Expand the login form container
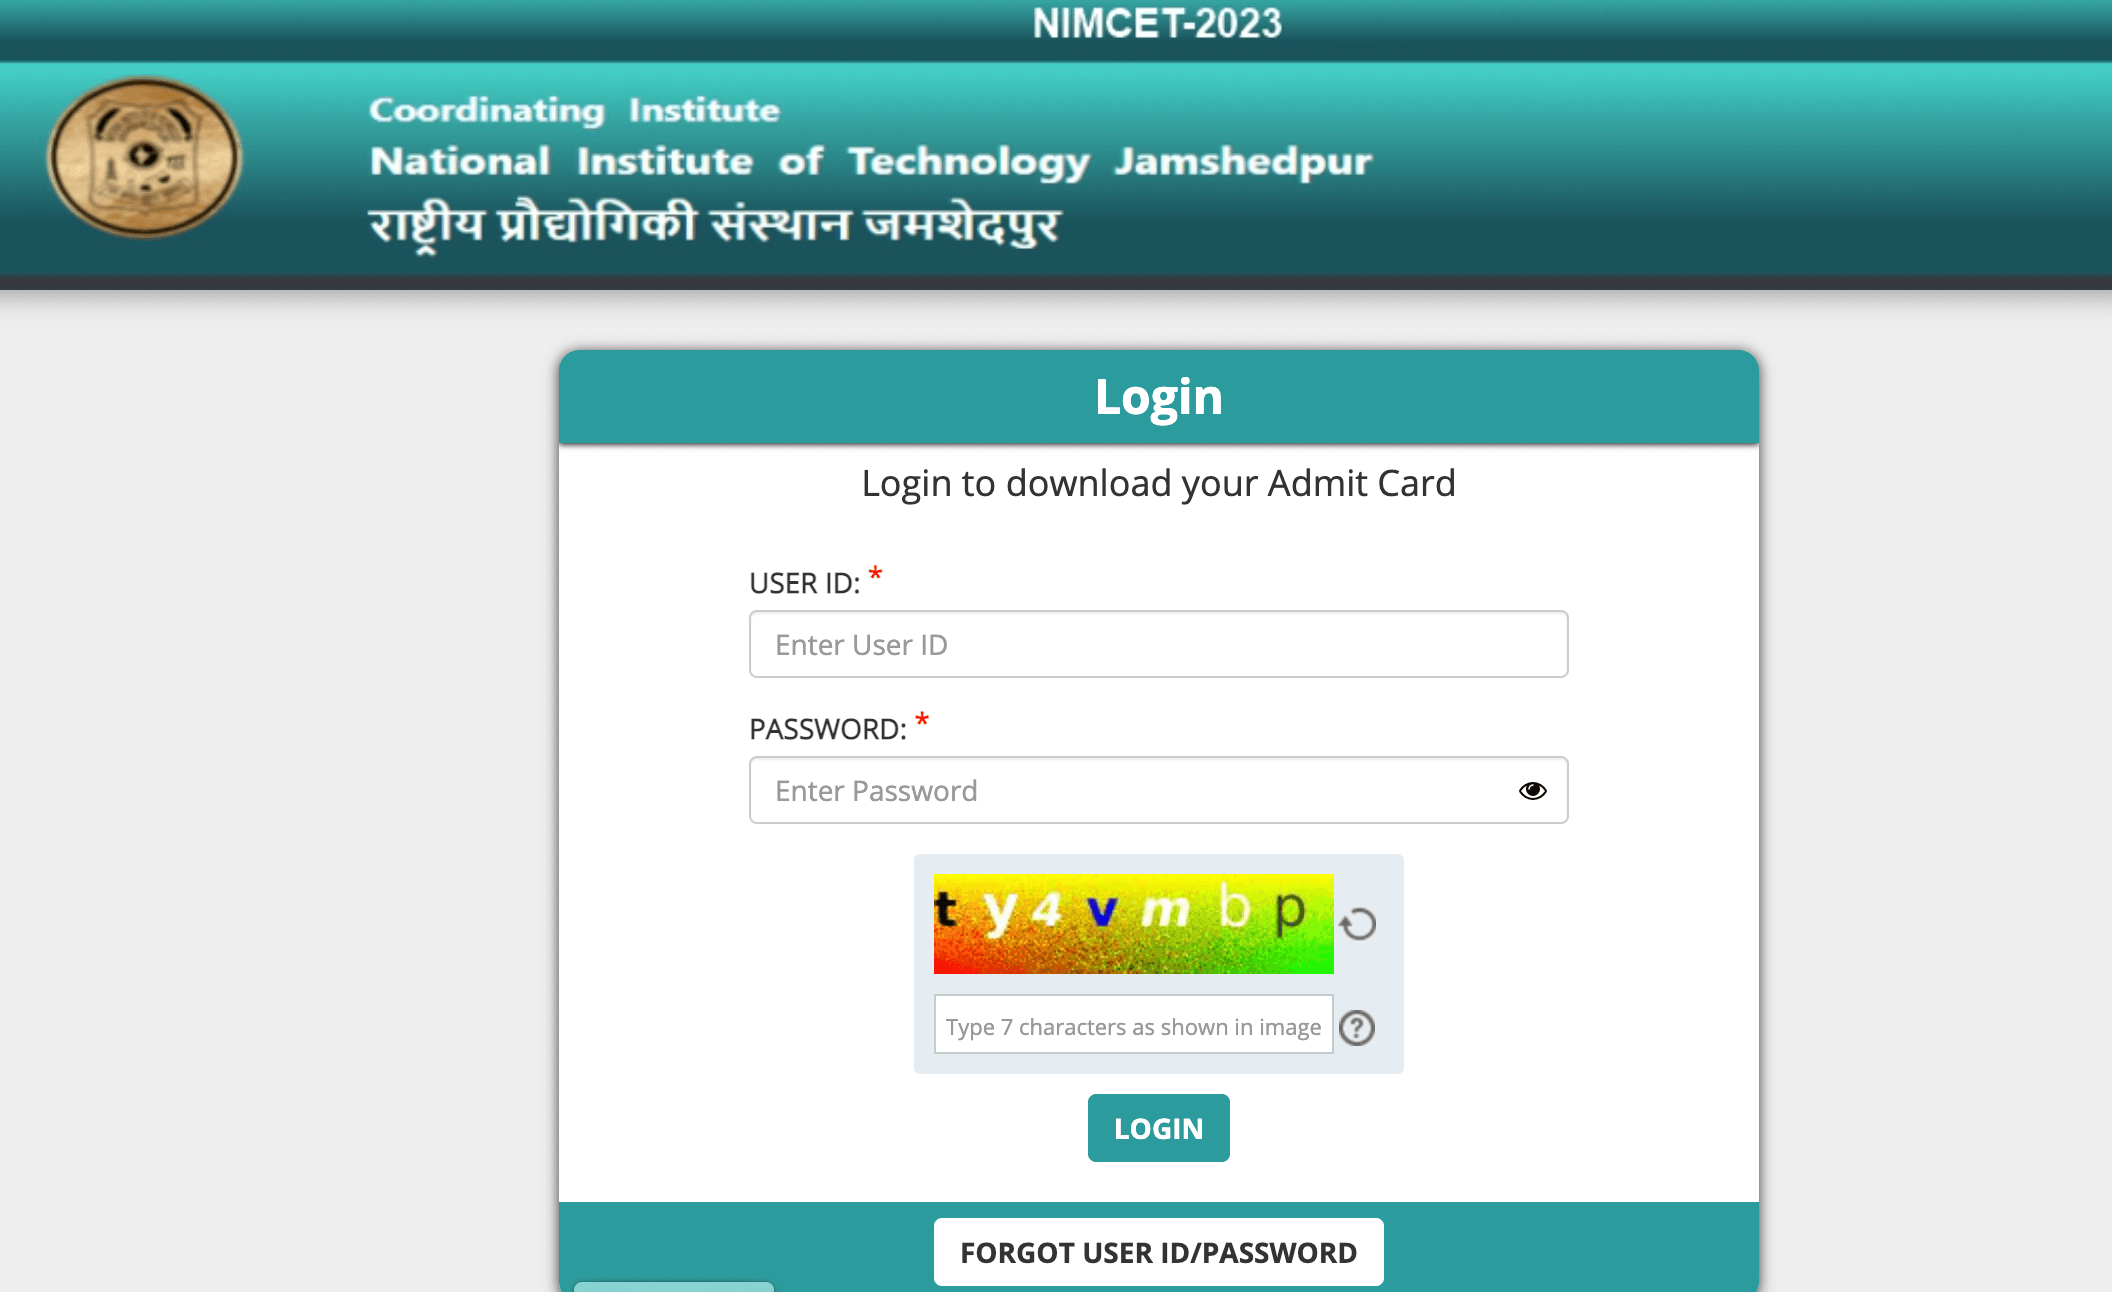This screenshot has height=1292, width=2112. [1157, 395]
